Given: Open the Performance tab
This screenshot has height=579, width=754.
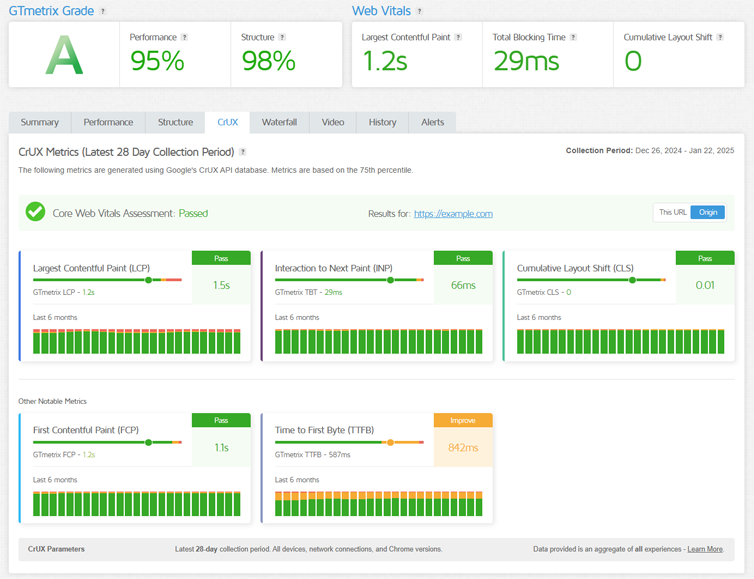Looking at the screenshot, I should 108,122.
